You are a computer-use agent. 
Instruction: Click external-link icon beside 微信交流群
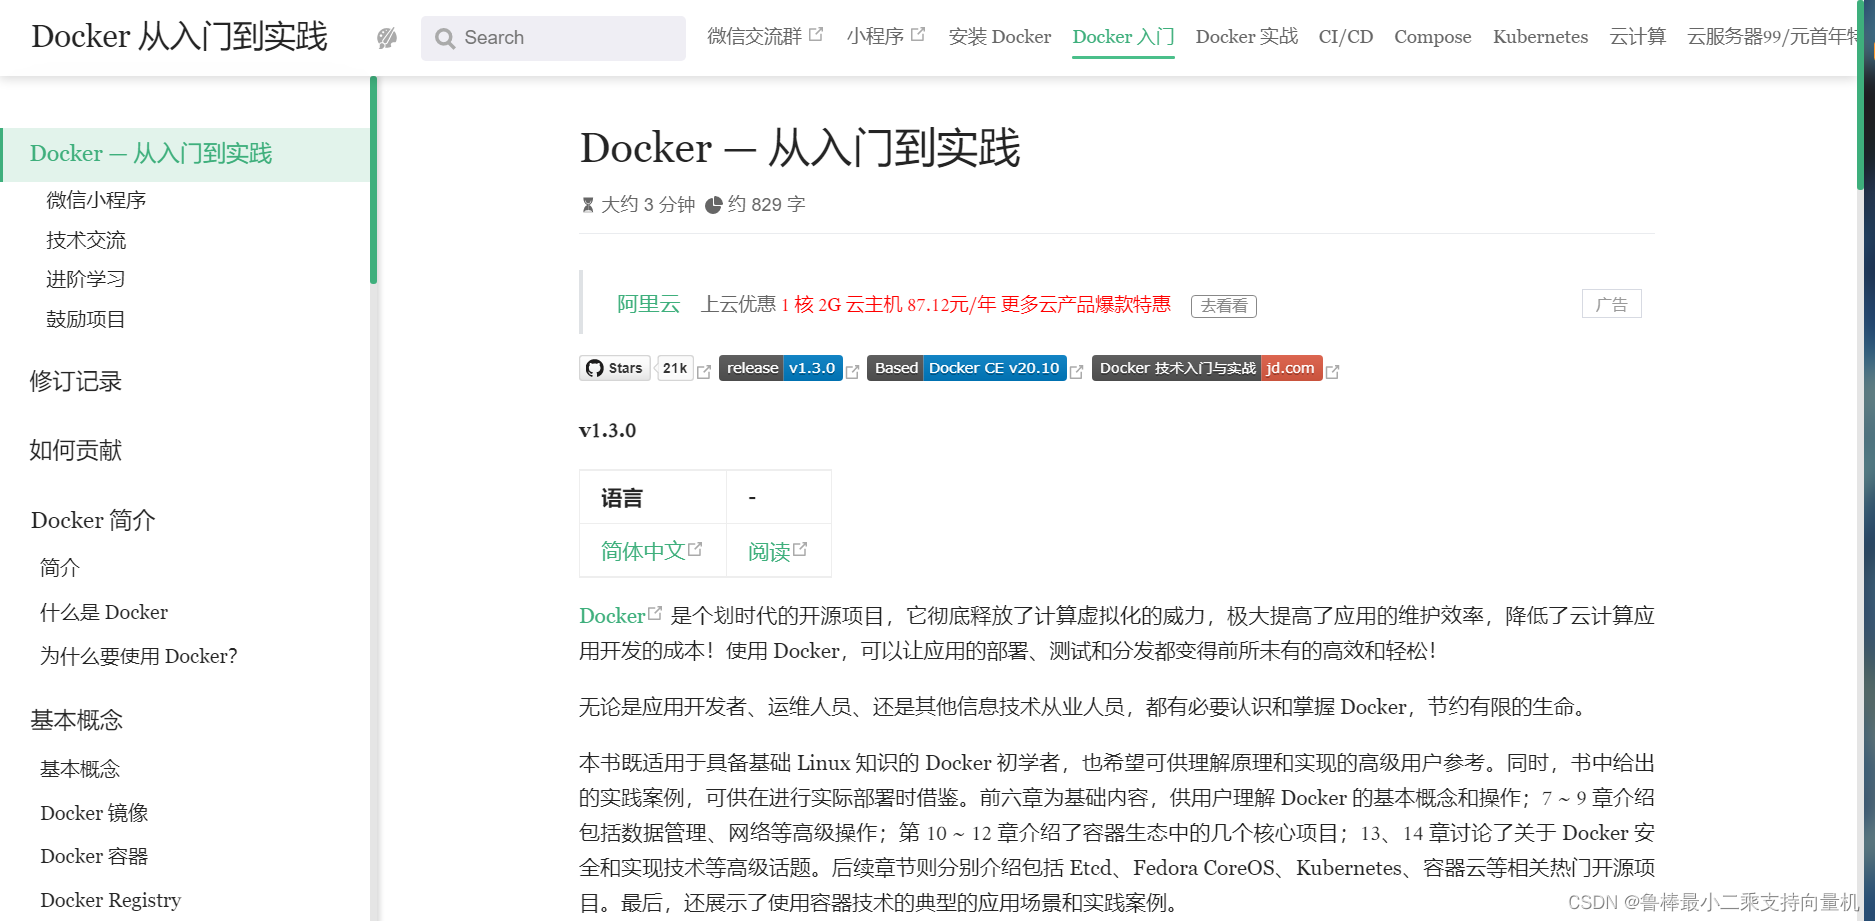pyautogui.click(x=816, y=34)
